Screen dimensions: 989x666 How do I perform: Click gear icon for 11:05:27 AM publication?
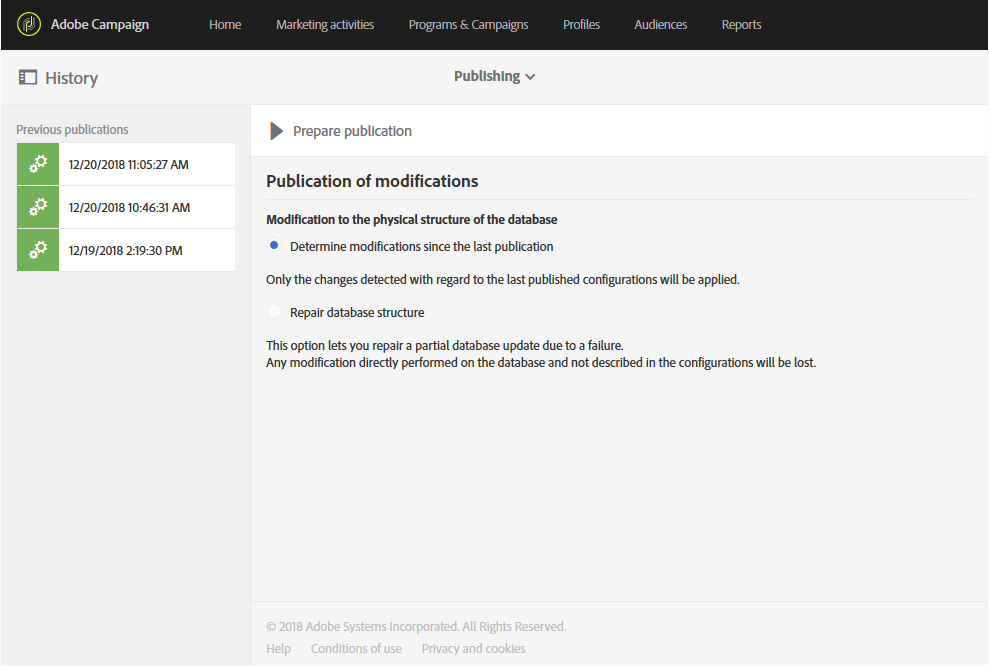pos(38,164)
